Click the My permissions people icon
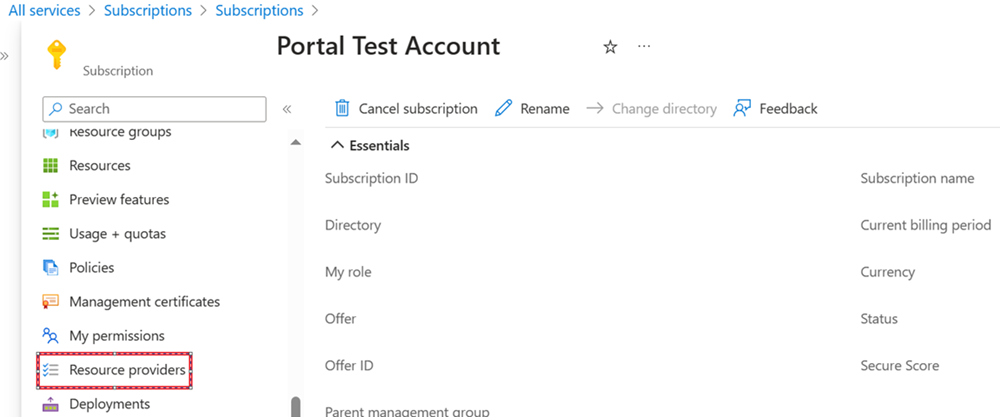Image resolution: width=1000 pixels, height=417 pixels. pos(50,335)
